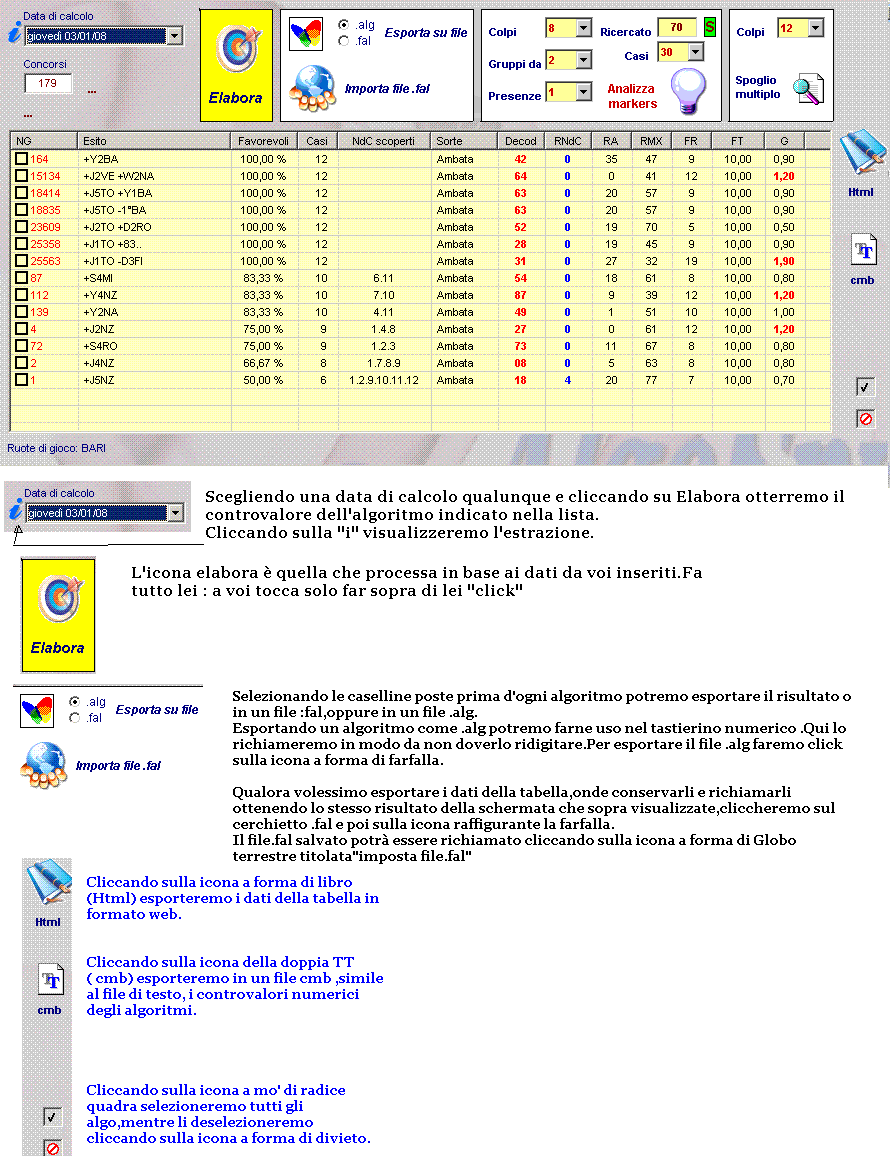Click the 'Ruote di gioco: BARI' status text

click(56, 448)
